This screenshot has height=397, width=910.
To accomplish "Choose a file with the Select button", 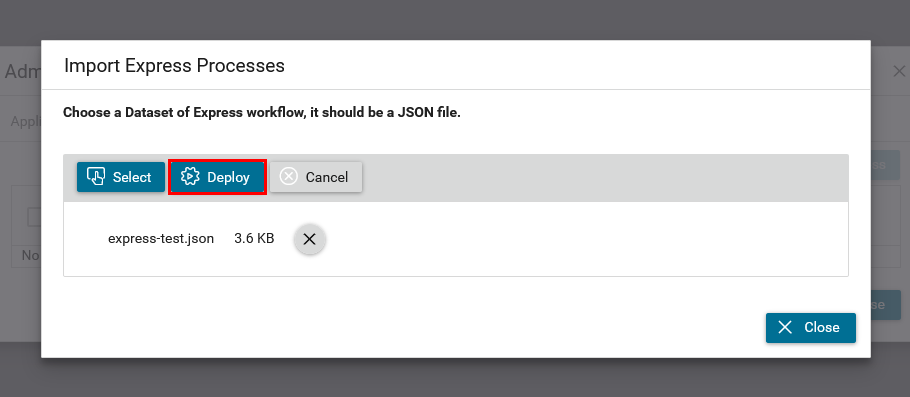I will click(121, 177).
